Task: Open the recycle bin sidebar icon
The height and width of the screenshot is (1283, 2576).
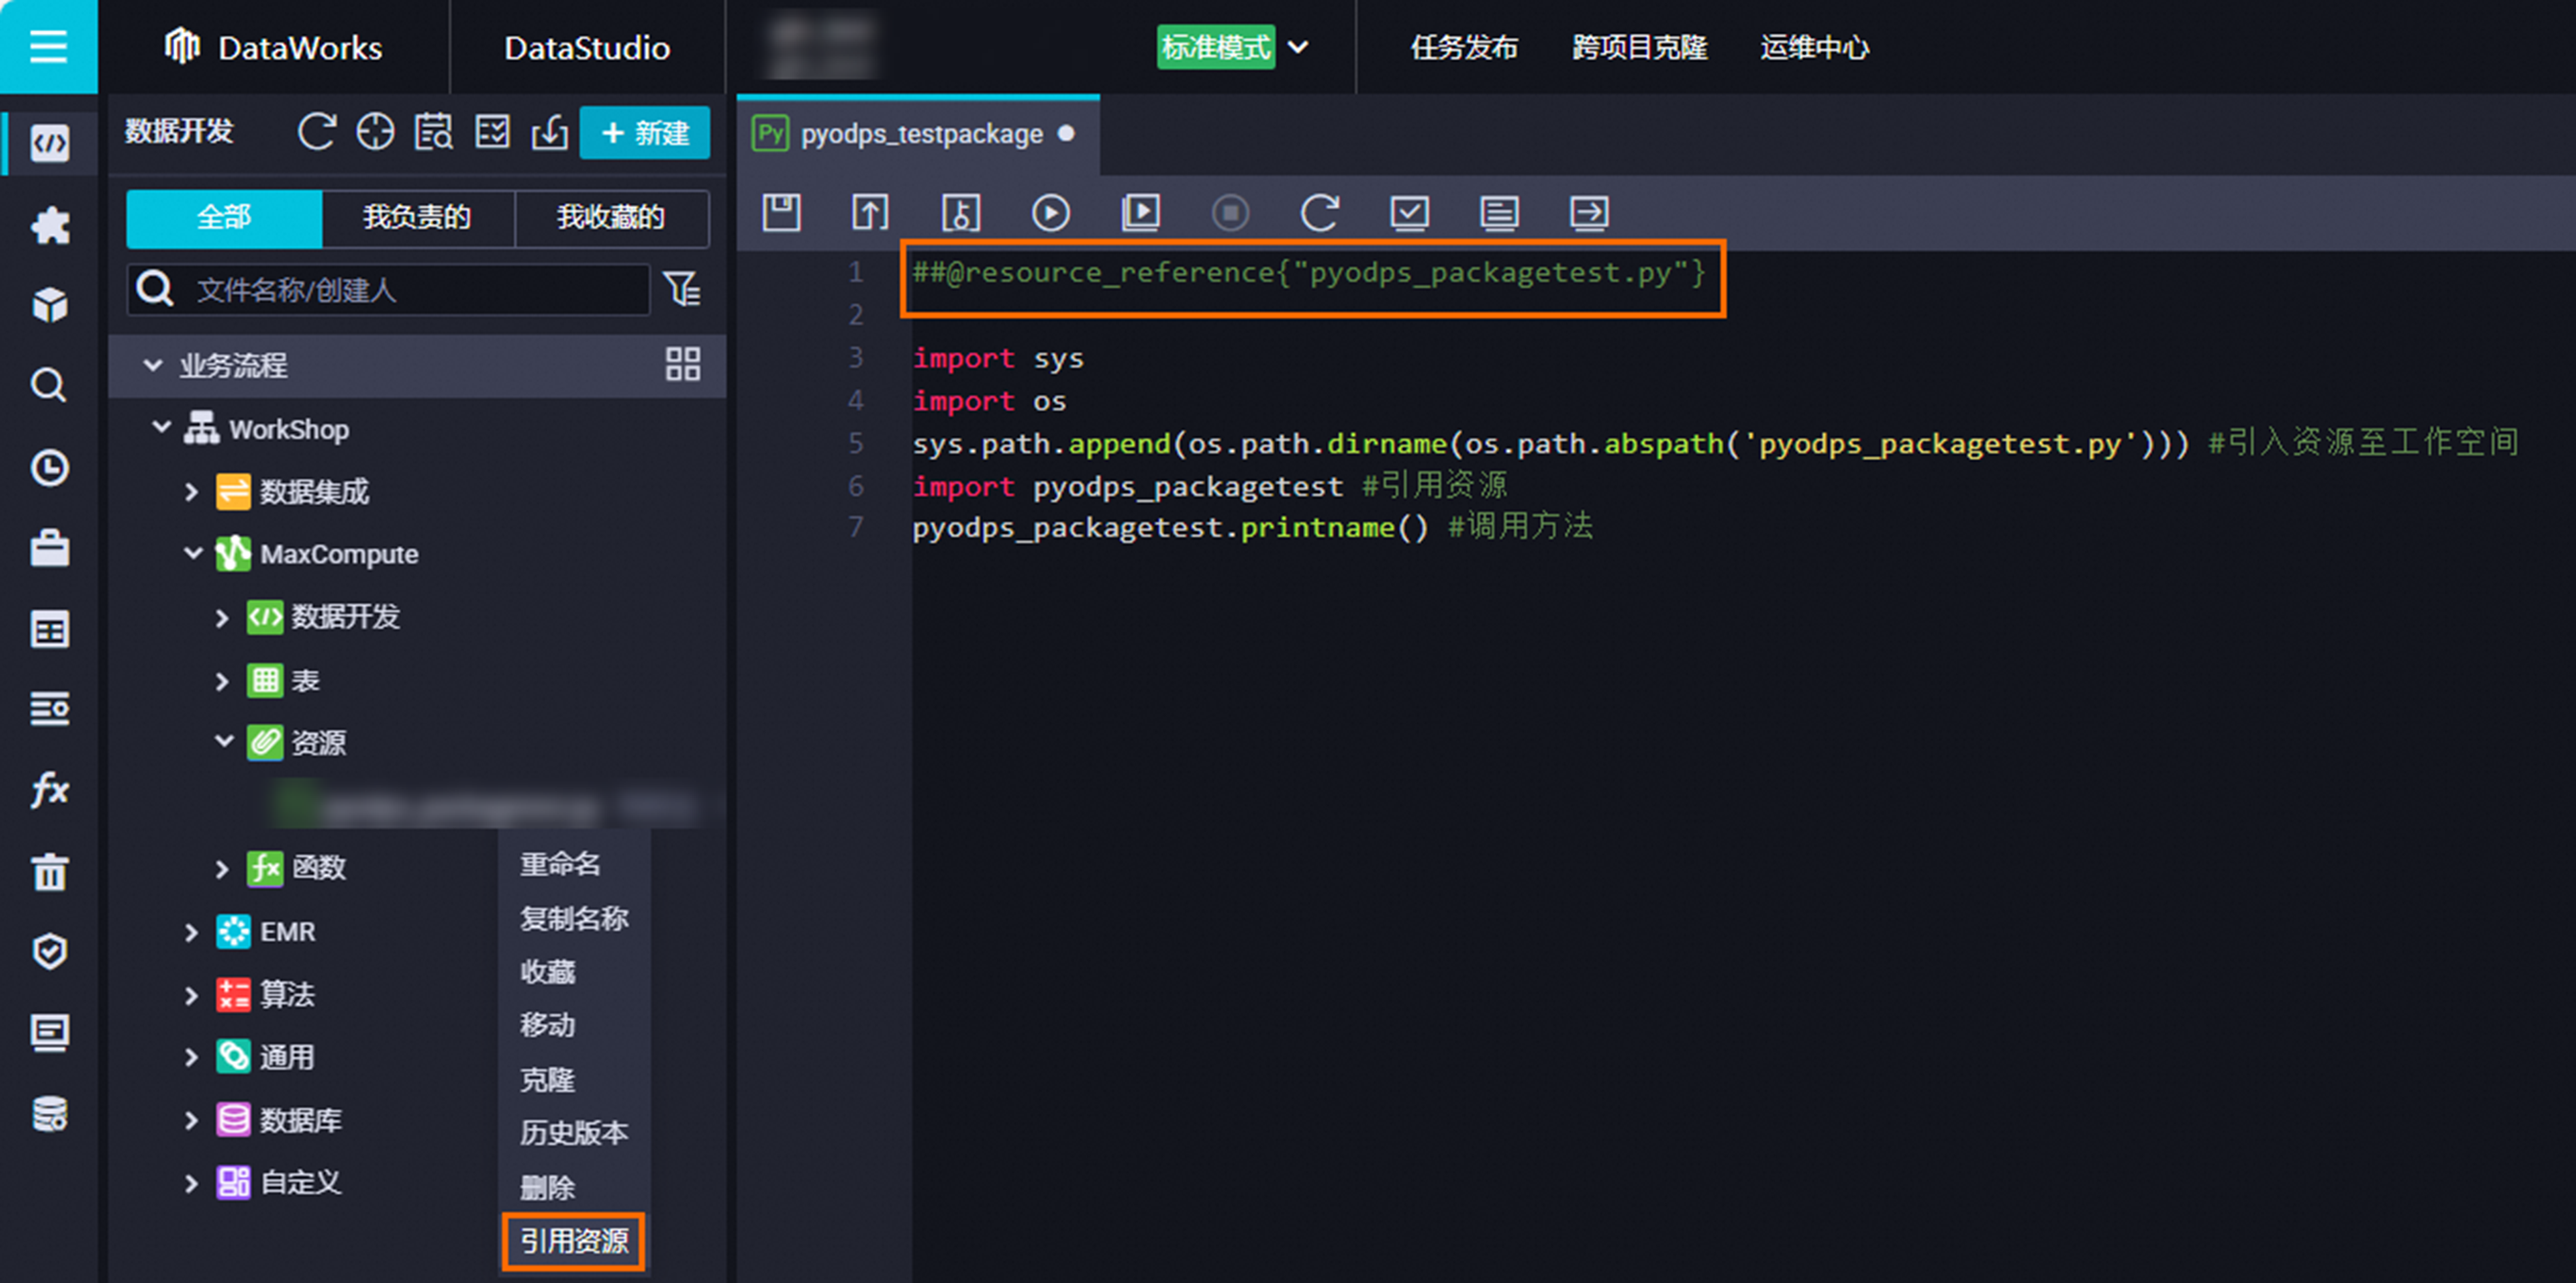Action: click(x=49, y=871)
